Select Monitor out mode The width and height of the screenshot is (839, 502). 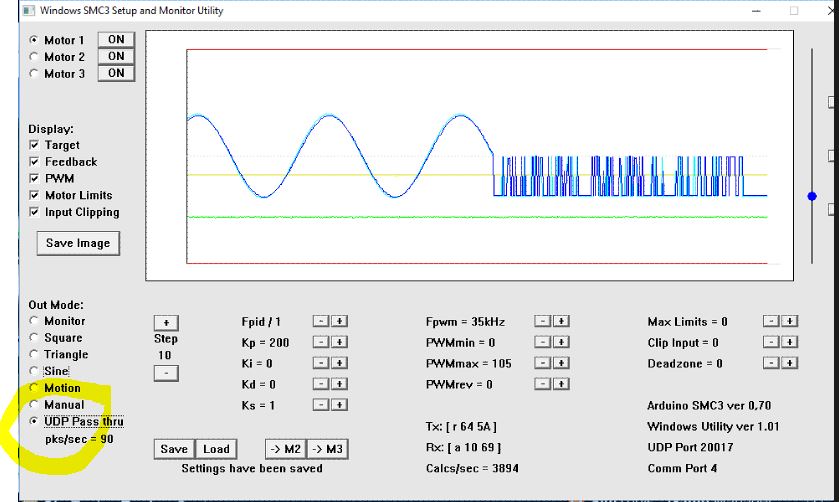[34, 321]
